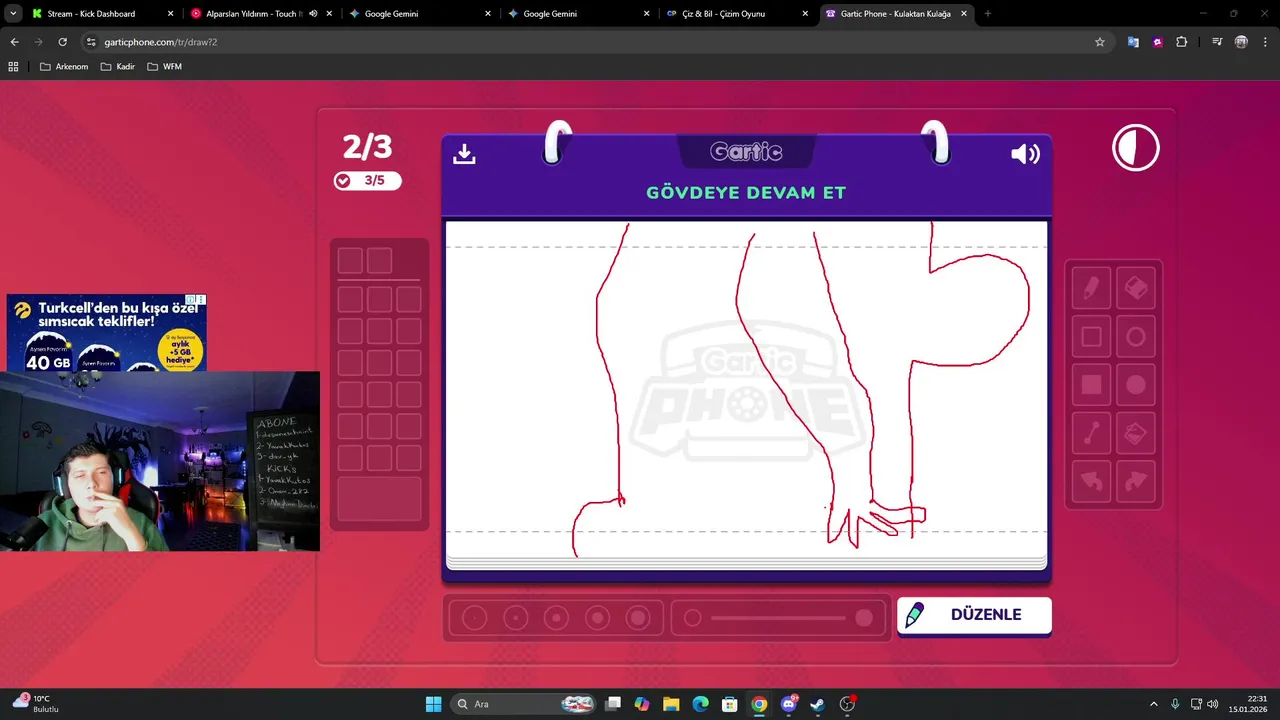This screenshot has height=720, width=1280.
Task: Close the Çiz & Bil tab
Action: [806, 14]
